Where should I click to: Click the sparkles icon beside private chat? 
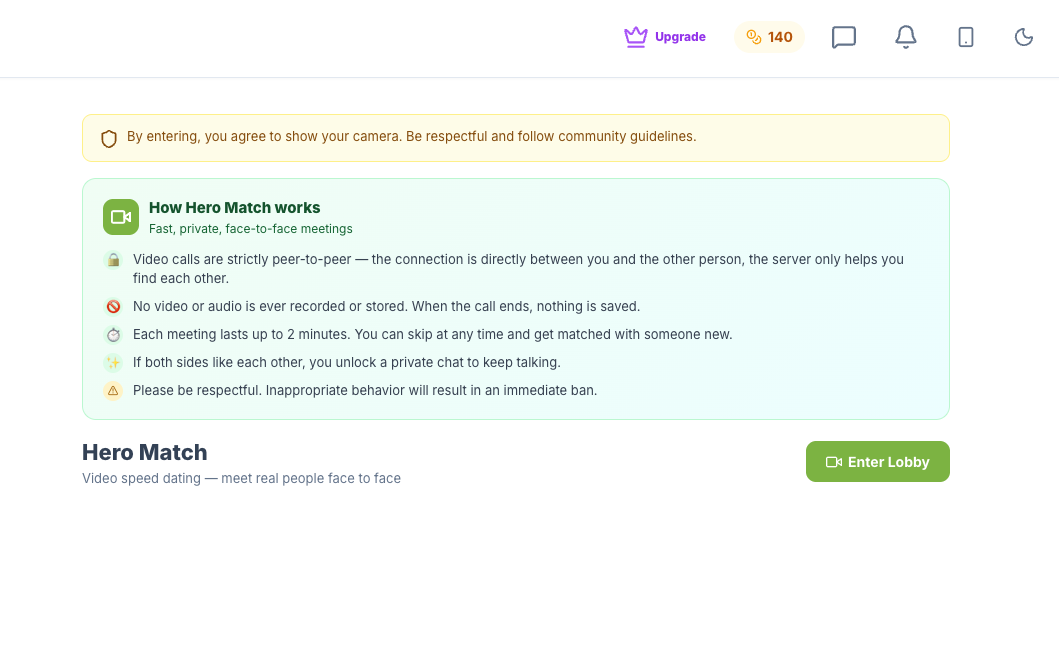[x=113, y=363]
